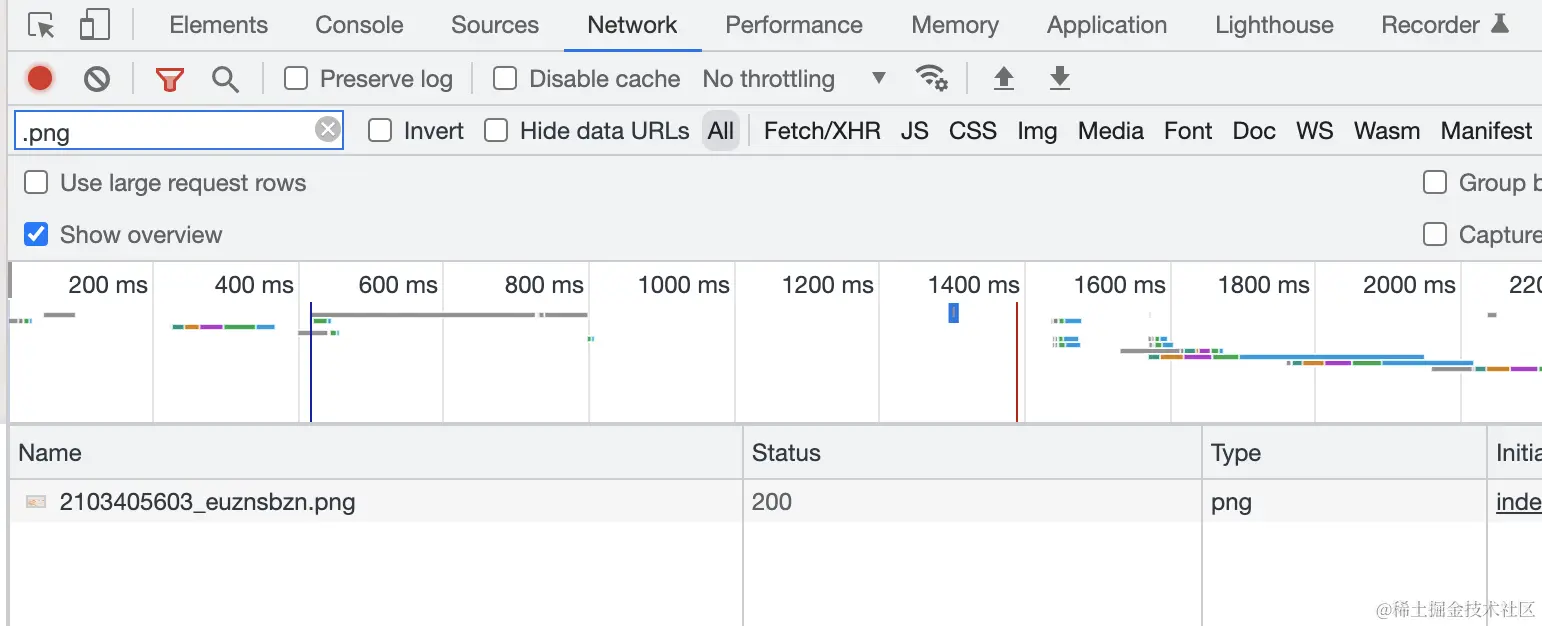The image size is (1542, 626).
Task: Stop recording network log
Action: coord(40,78)
